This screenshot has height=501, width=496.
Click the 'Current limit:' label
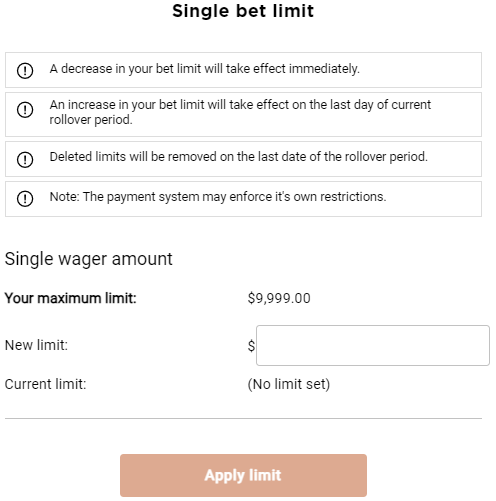coord(46,384)
